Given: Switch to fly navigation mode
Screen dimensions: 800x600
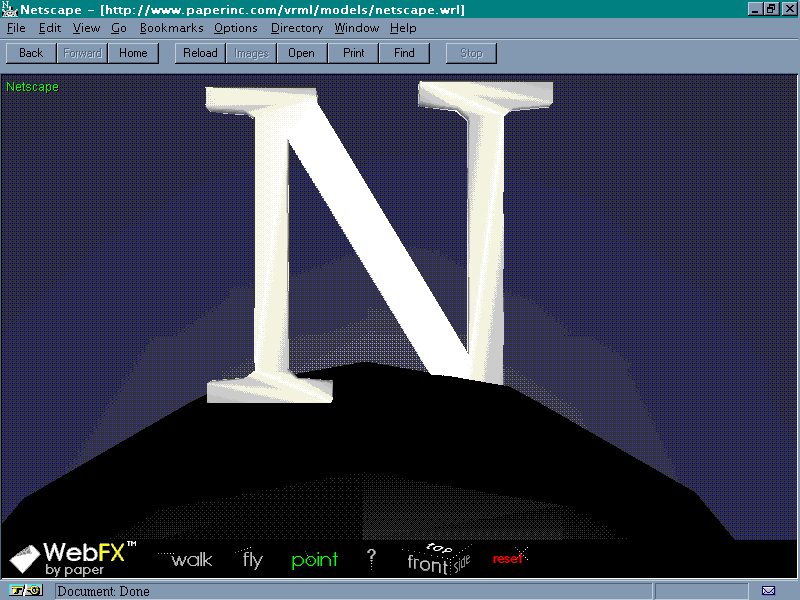Looking at the screenshot, I should pyautogui.click(x=252, y=560).
